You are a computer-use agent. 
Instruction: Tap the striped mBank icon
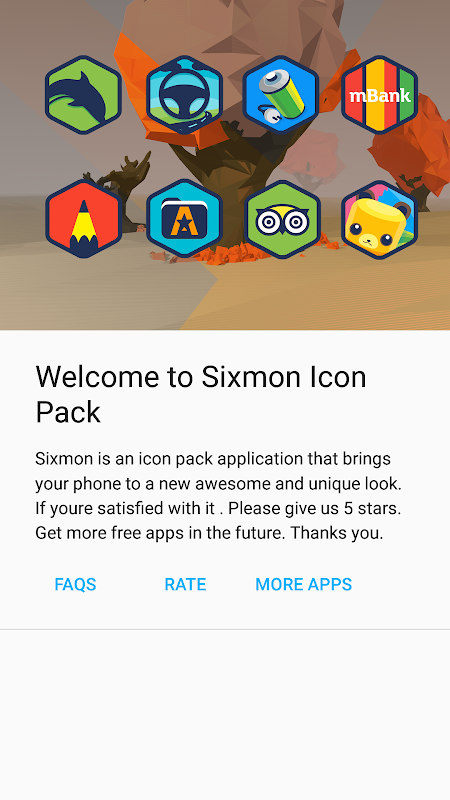(380, 95)
